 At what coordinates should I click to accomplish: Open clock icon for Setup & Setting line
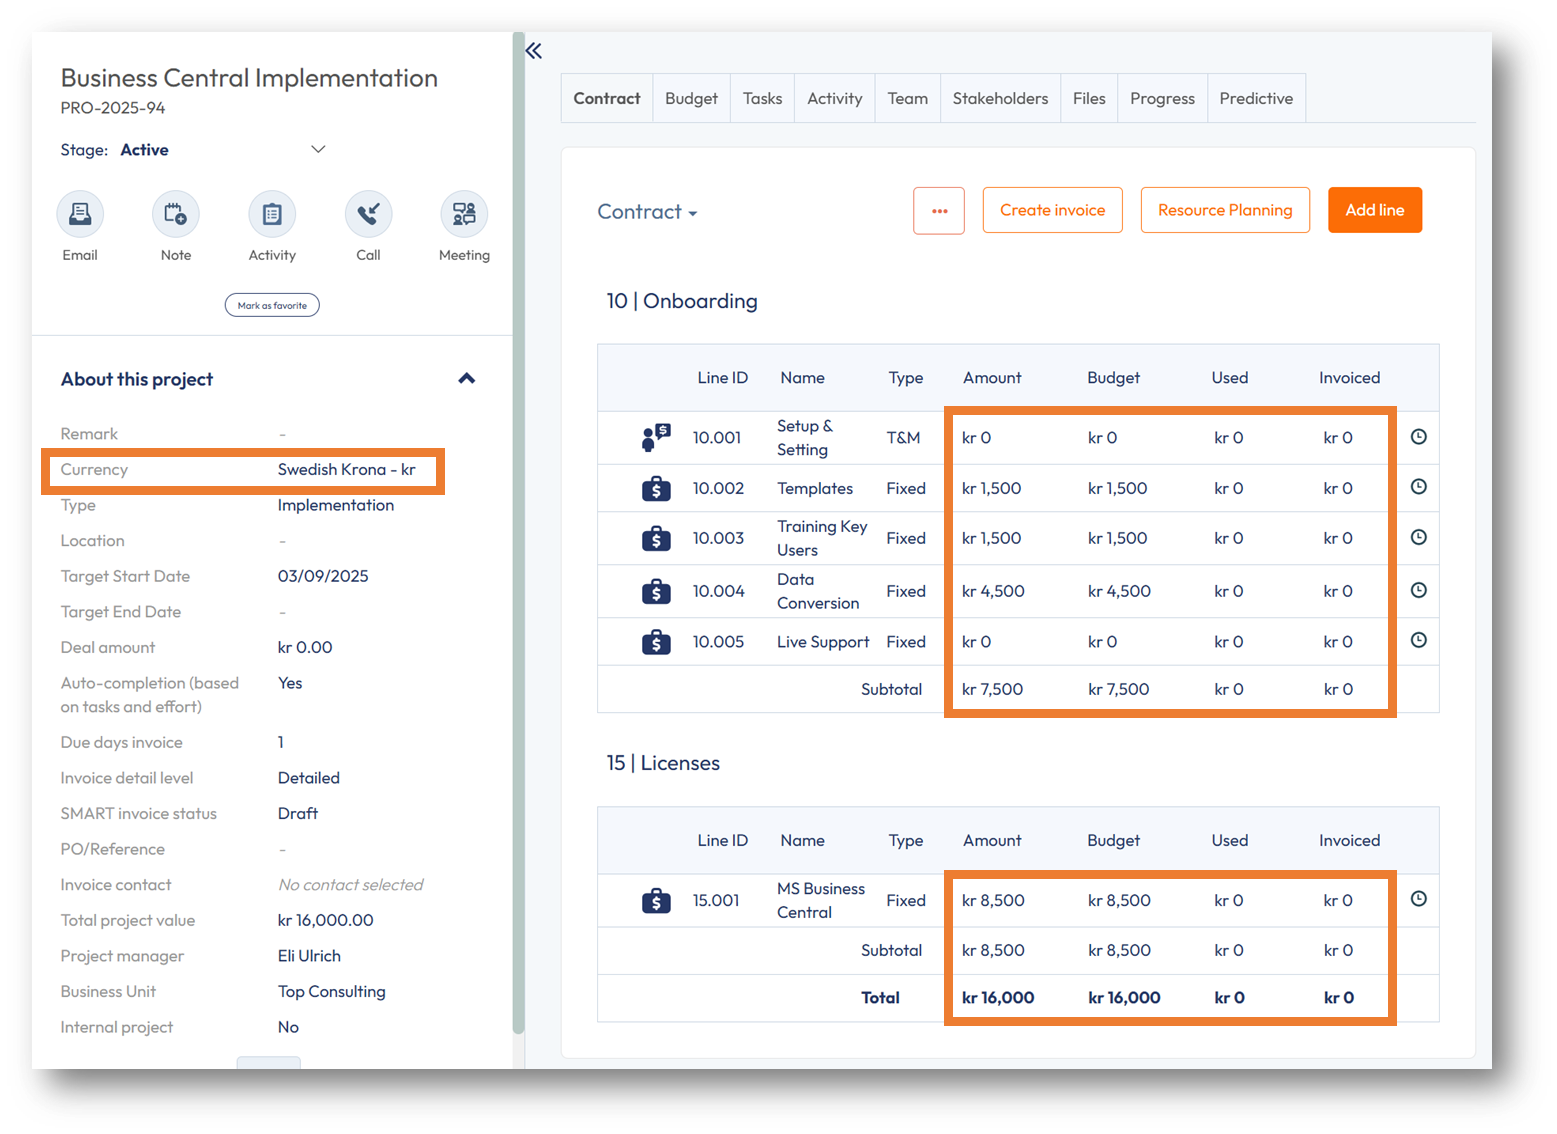[1418, 437]
